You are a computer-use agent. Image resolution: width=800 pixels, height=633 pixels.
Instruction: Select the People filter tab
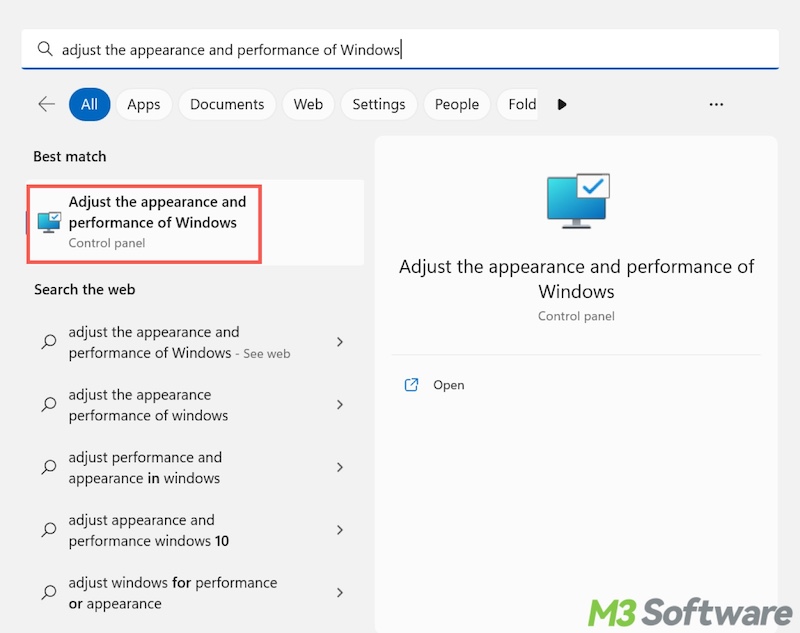(x=457, y=104)
